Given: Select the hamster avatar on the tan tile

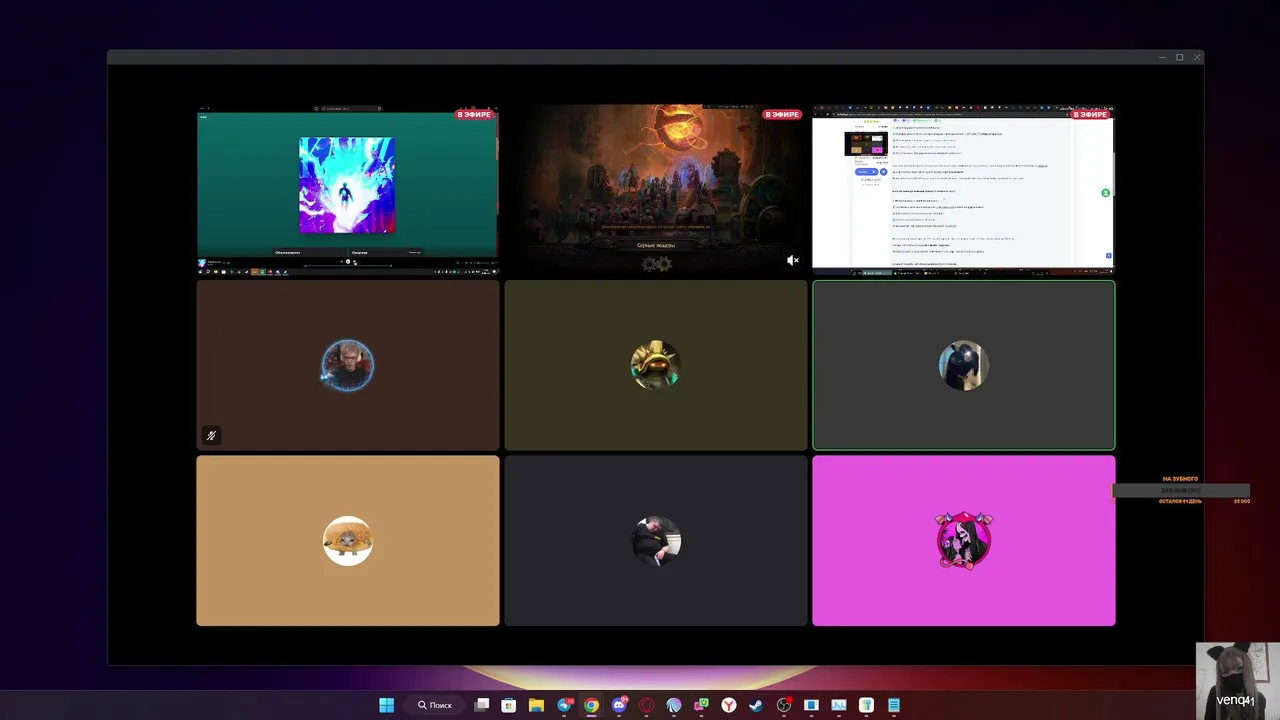Looking at the screenshot, I should 347,541.
